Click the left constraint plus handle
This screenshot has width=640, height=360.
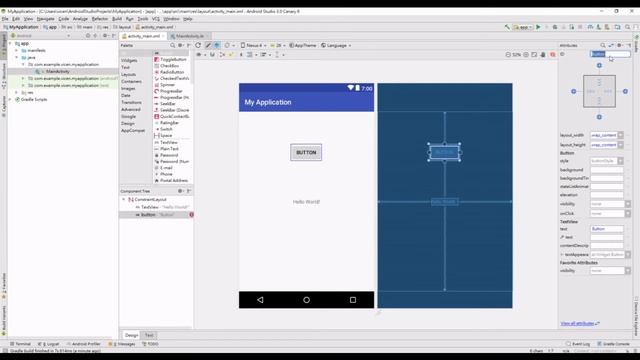click(x=573, y=91)
